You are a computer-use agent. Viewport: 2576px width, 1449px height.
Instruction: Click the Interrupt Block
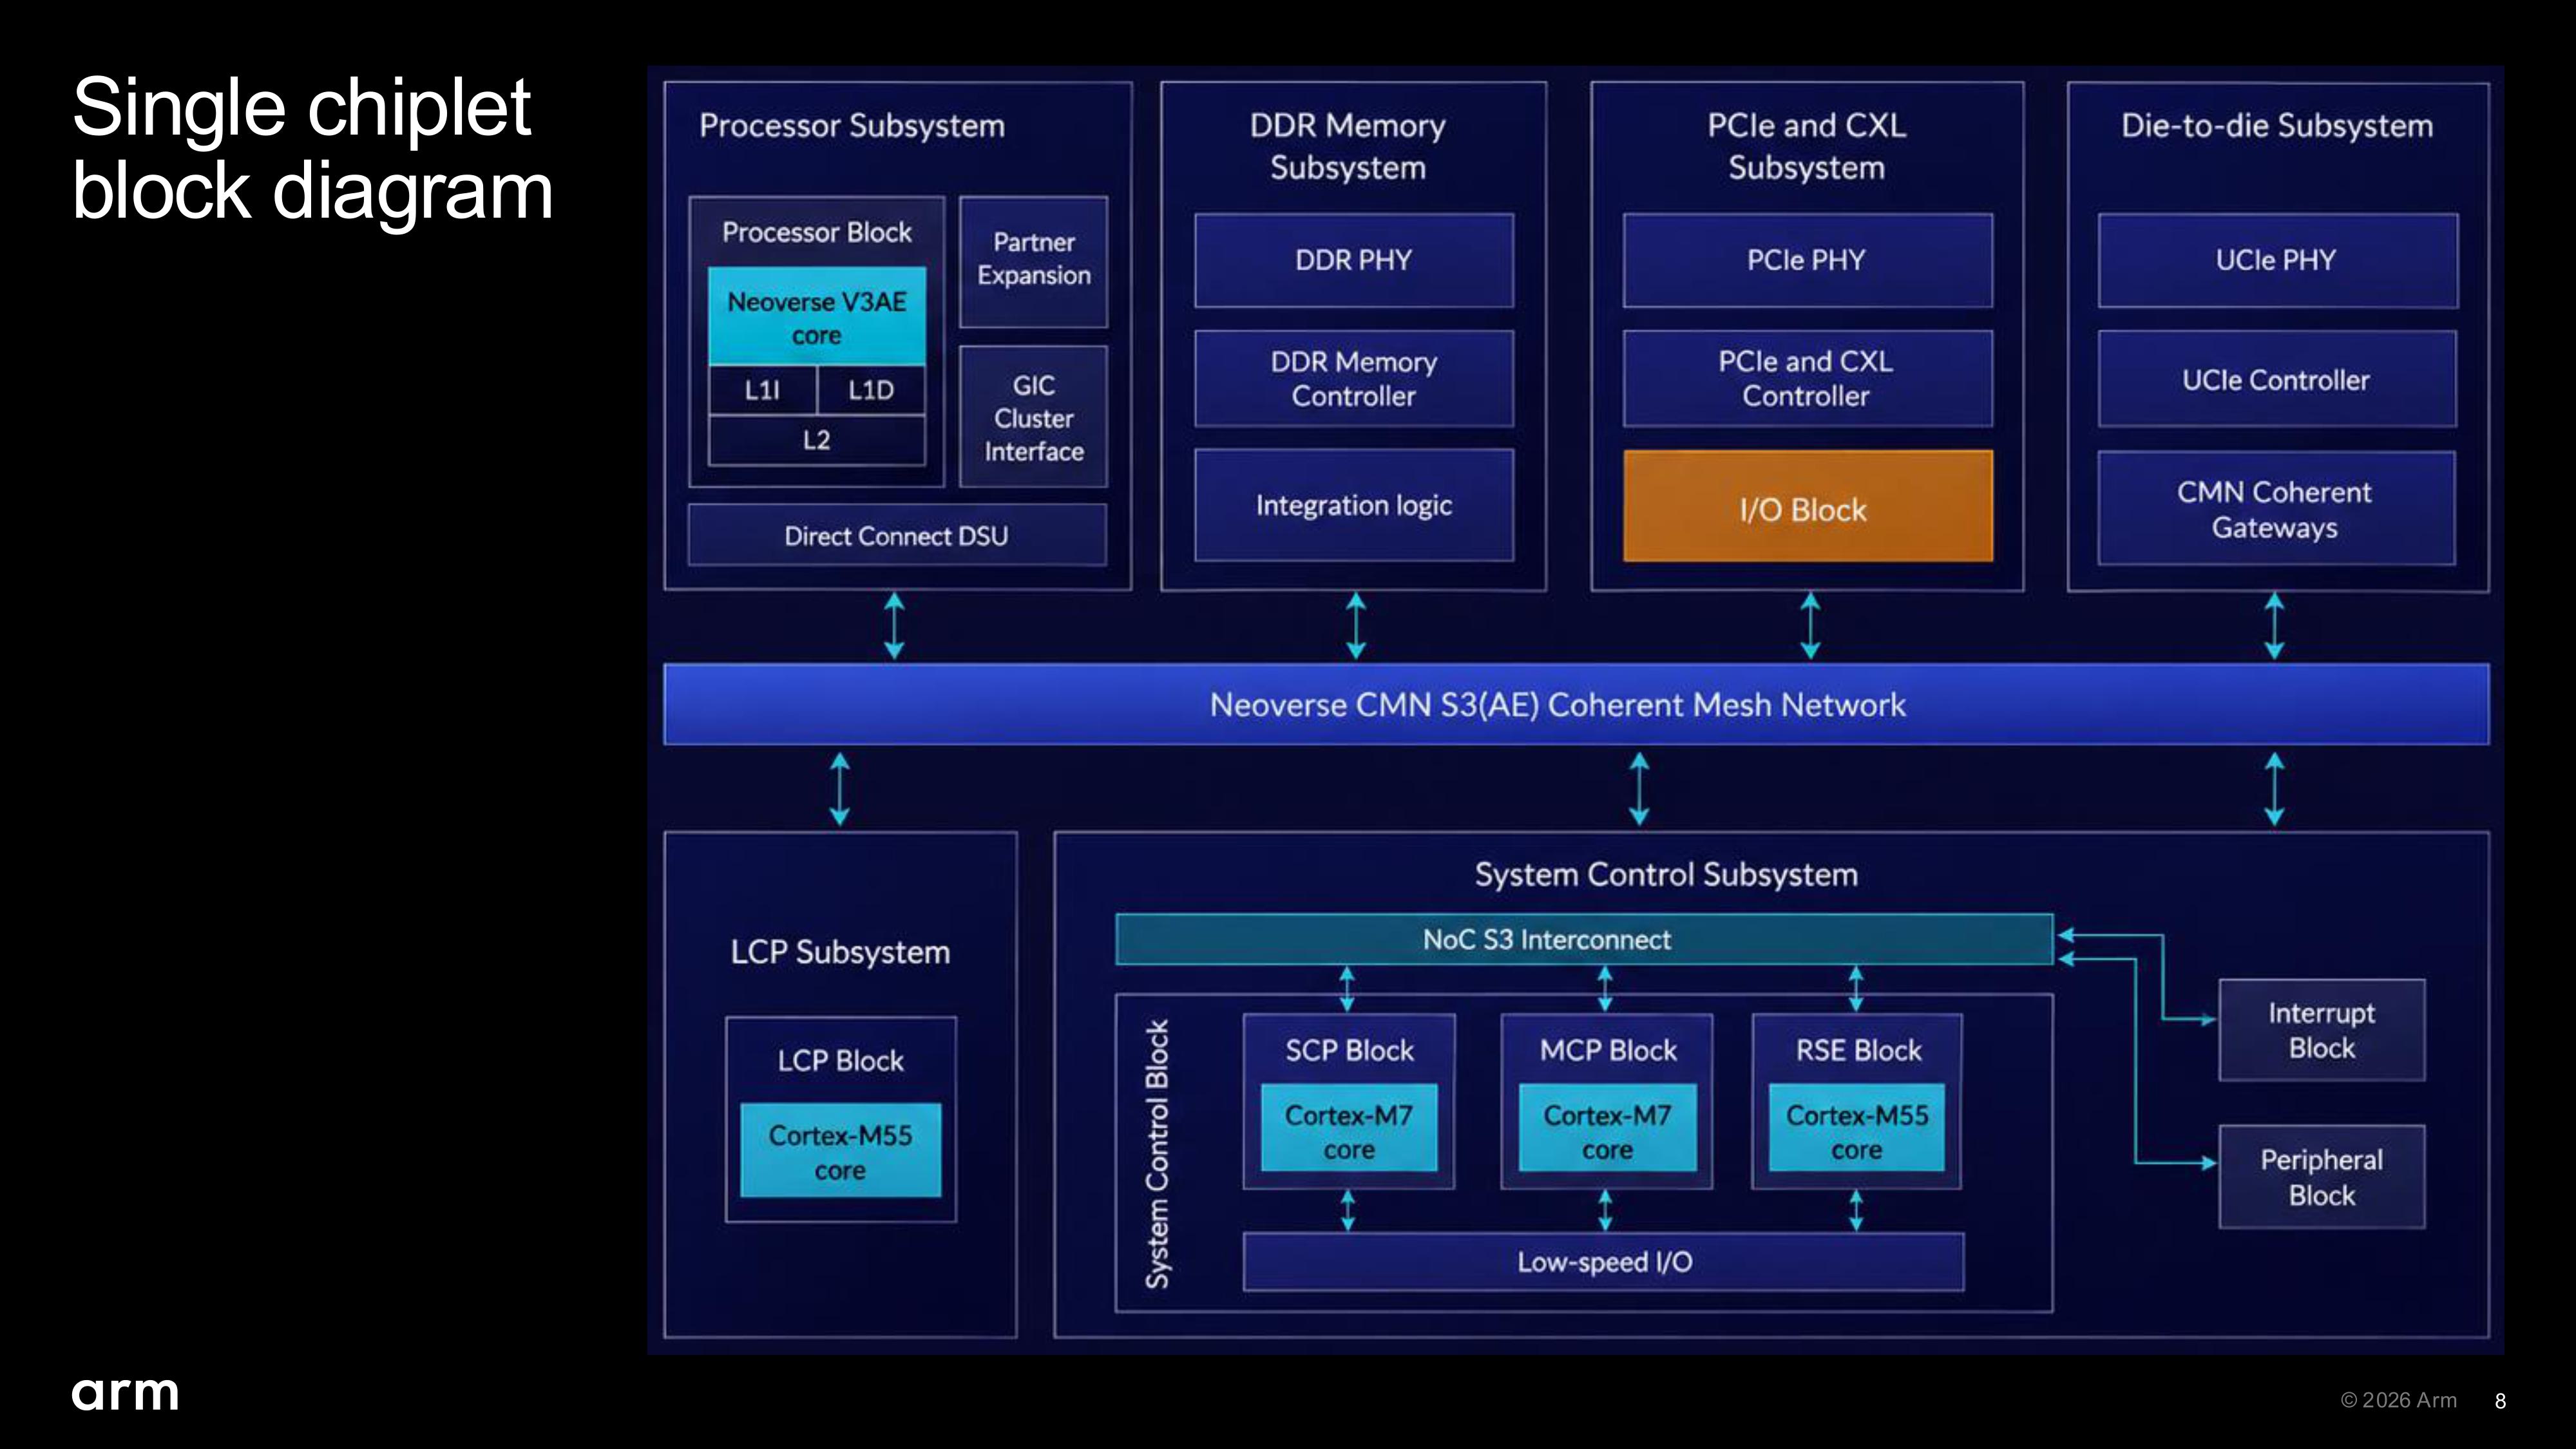pyautogui.click(x=2322, y=1030)
